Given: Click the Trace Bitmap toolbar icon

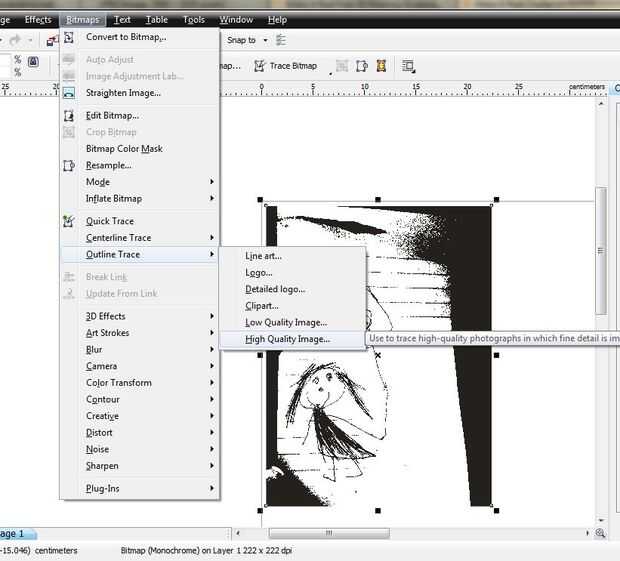Looking at the screenshot, I should point(260,66).
